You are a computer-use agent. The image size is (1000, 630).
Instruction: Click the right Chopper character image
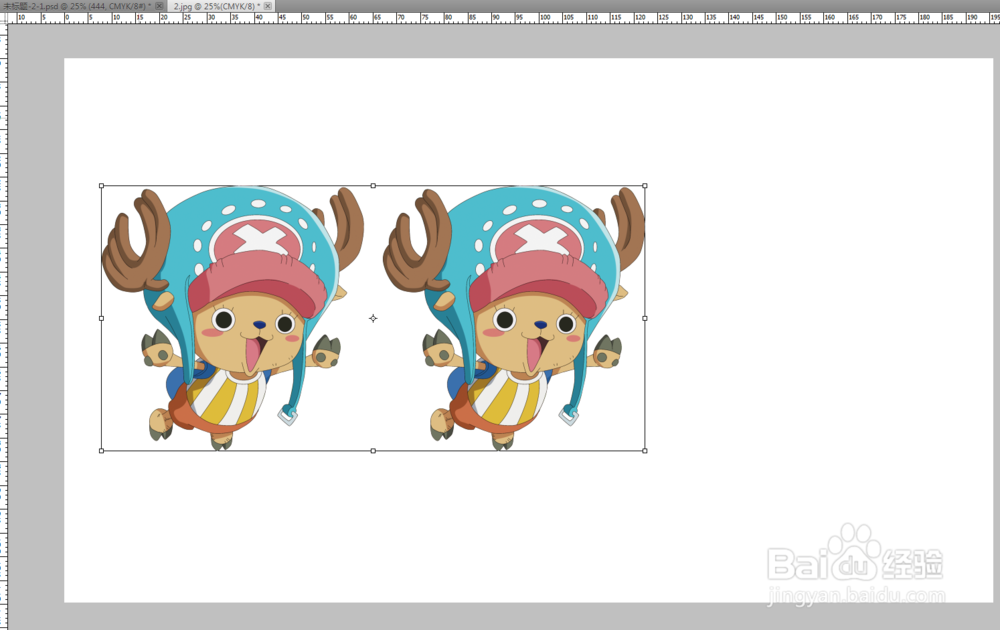tap(513, 318)
